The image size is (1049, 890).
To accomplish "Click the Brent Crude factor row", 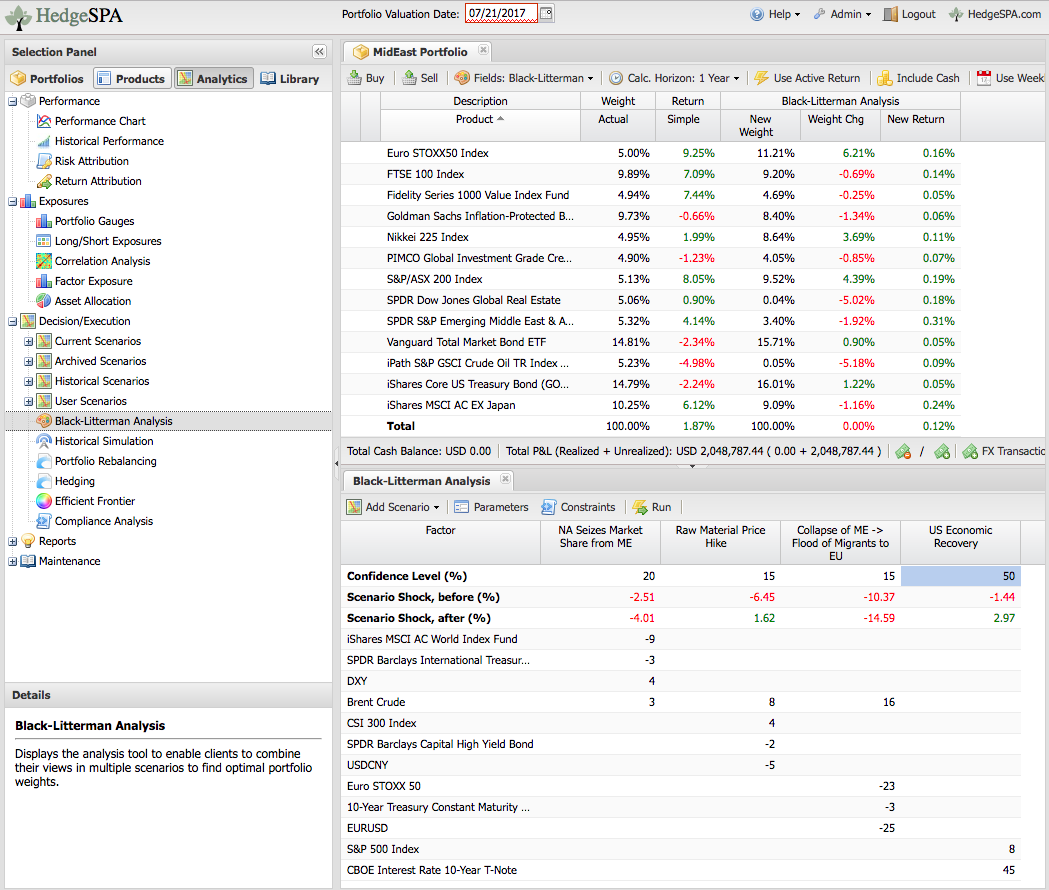I will pyautogui.click(x=681, y=703).
